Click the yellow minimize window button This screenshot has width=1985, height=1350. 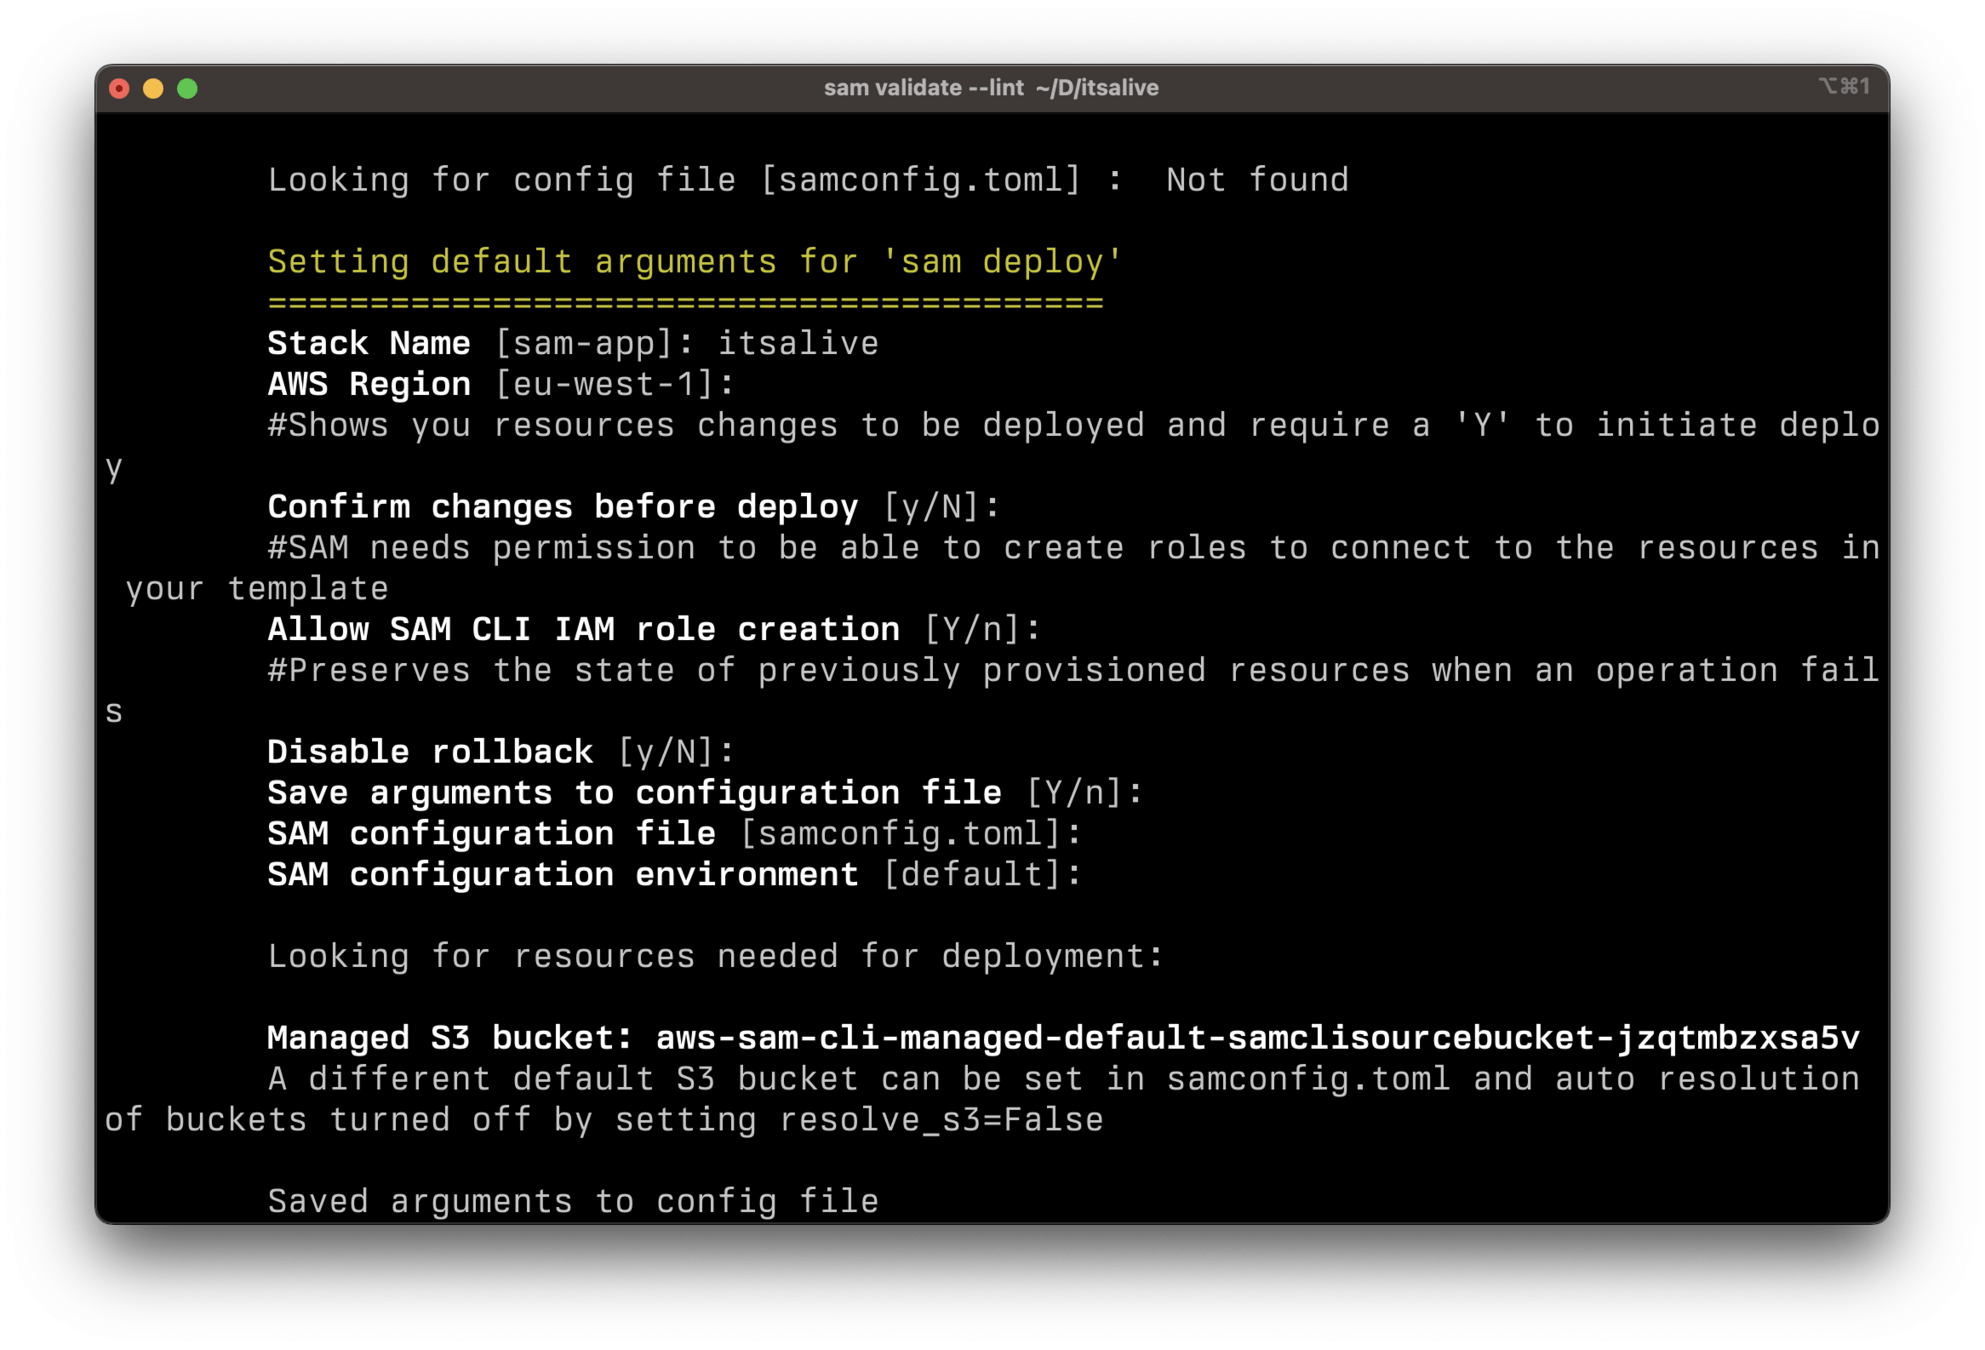tap(153, 89)
